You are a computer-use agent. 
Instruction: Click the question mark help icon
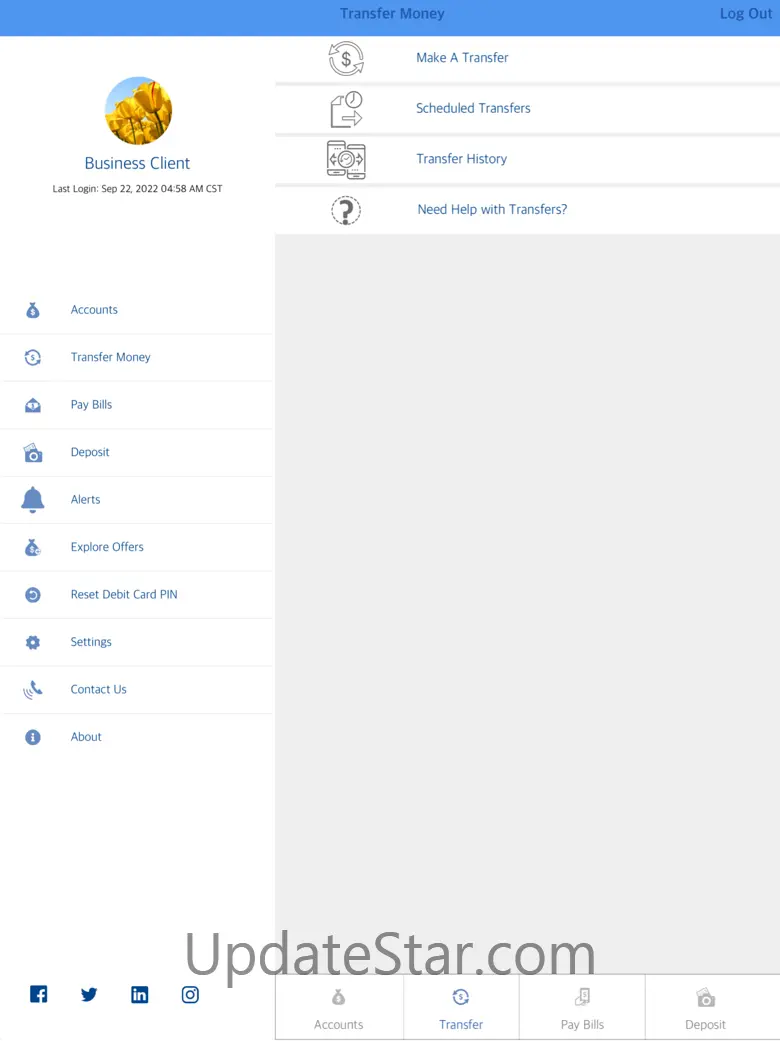point(346,210)
